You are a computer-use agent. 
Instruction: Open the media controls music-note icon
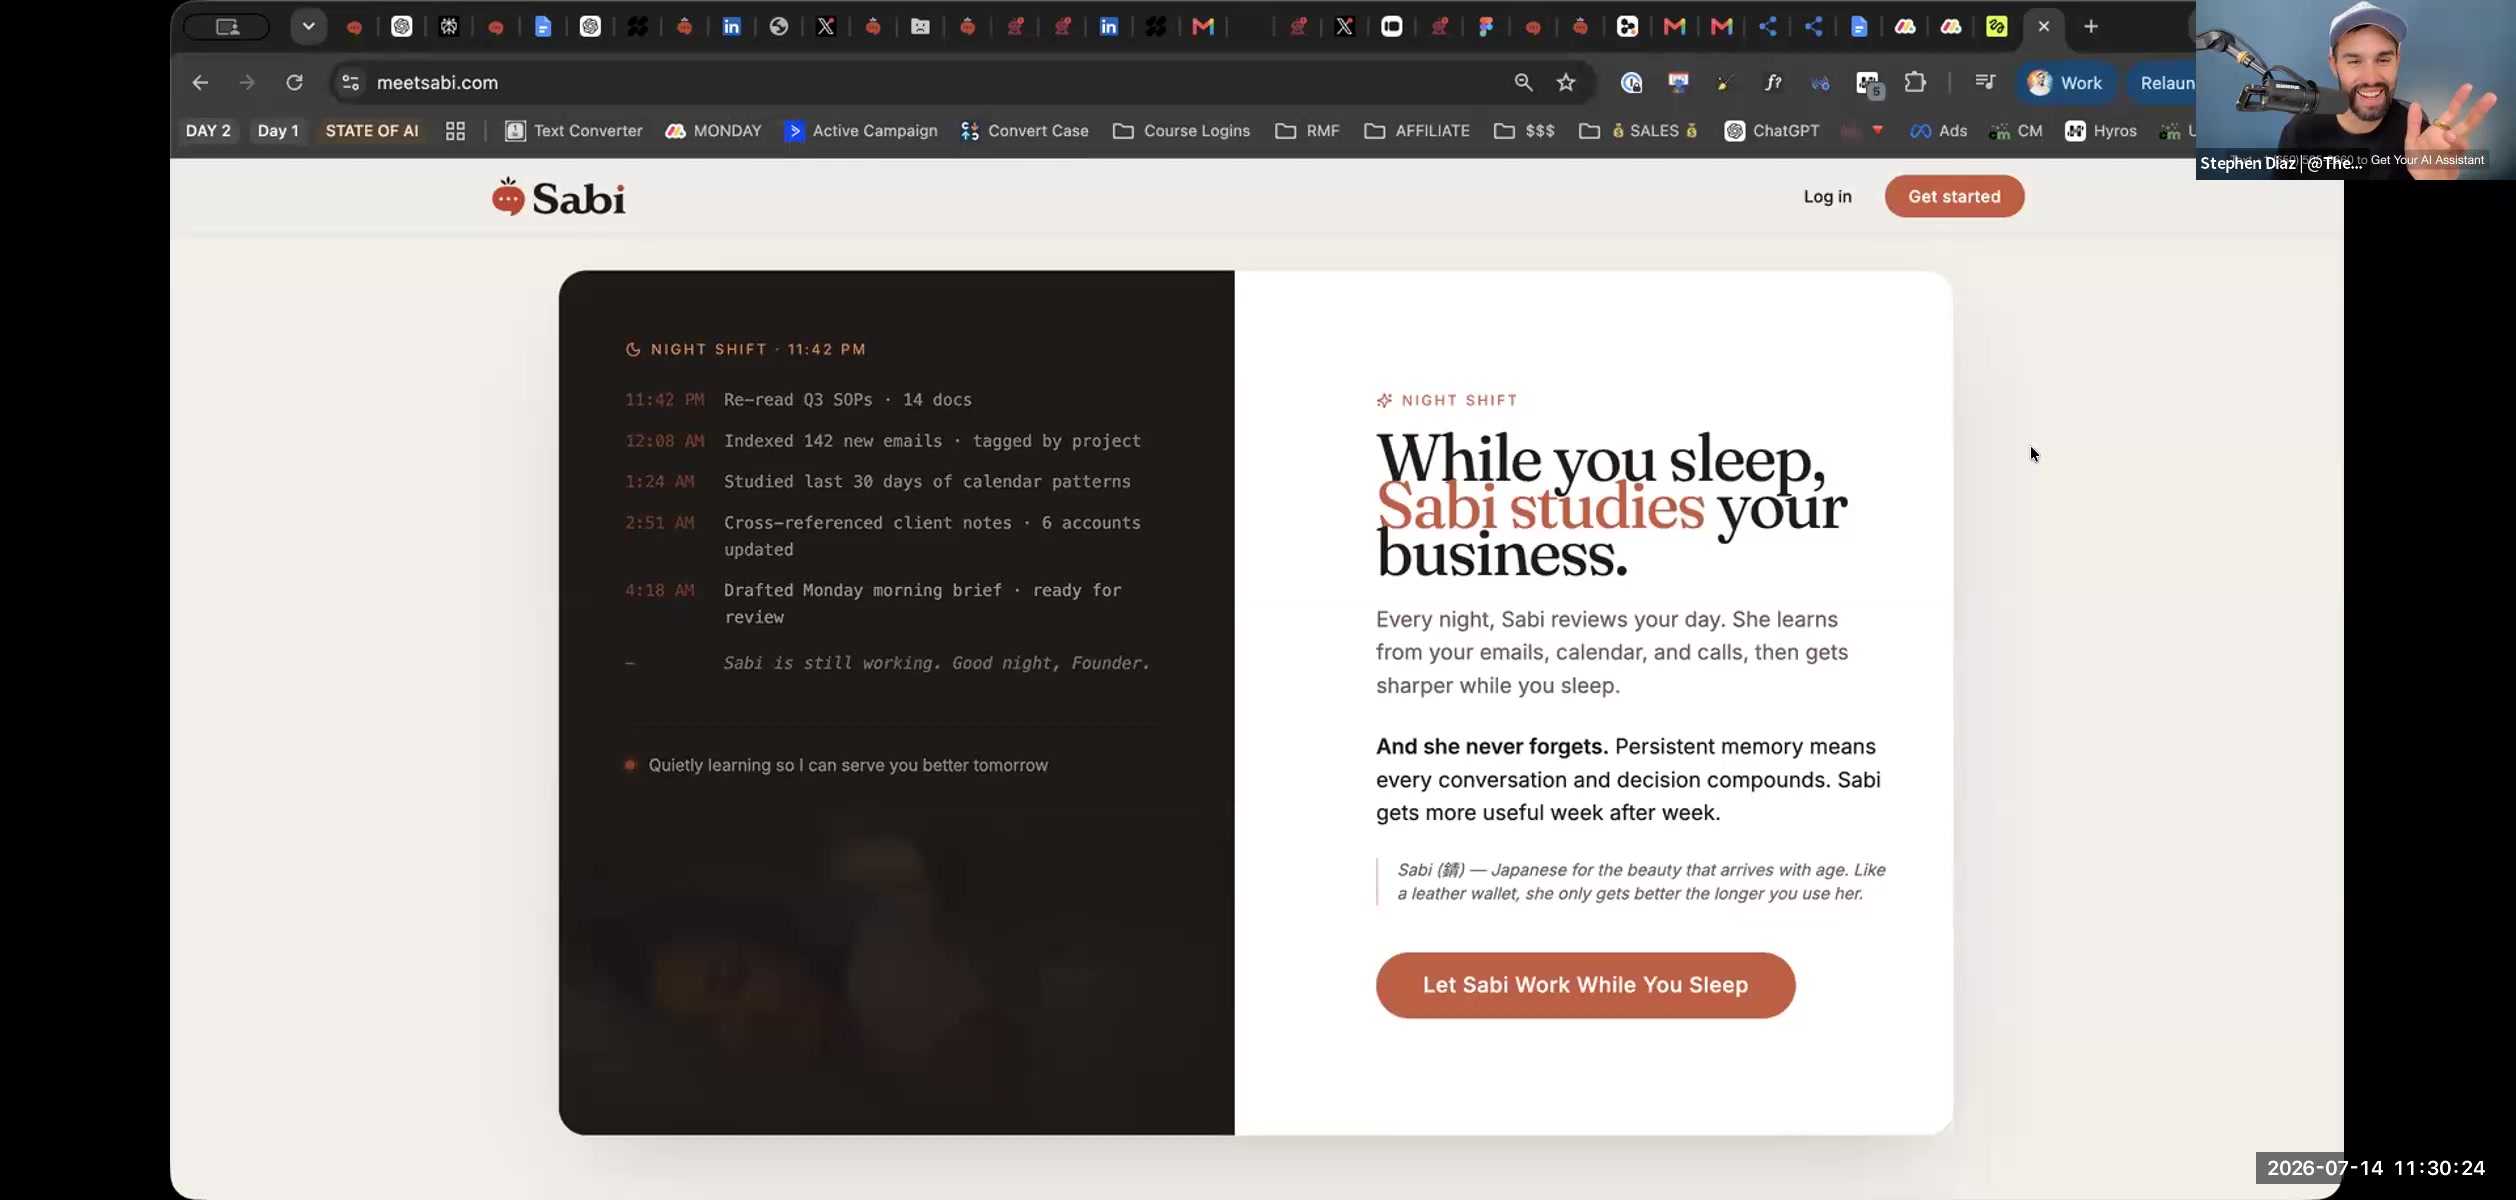[1985, 83]
